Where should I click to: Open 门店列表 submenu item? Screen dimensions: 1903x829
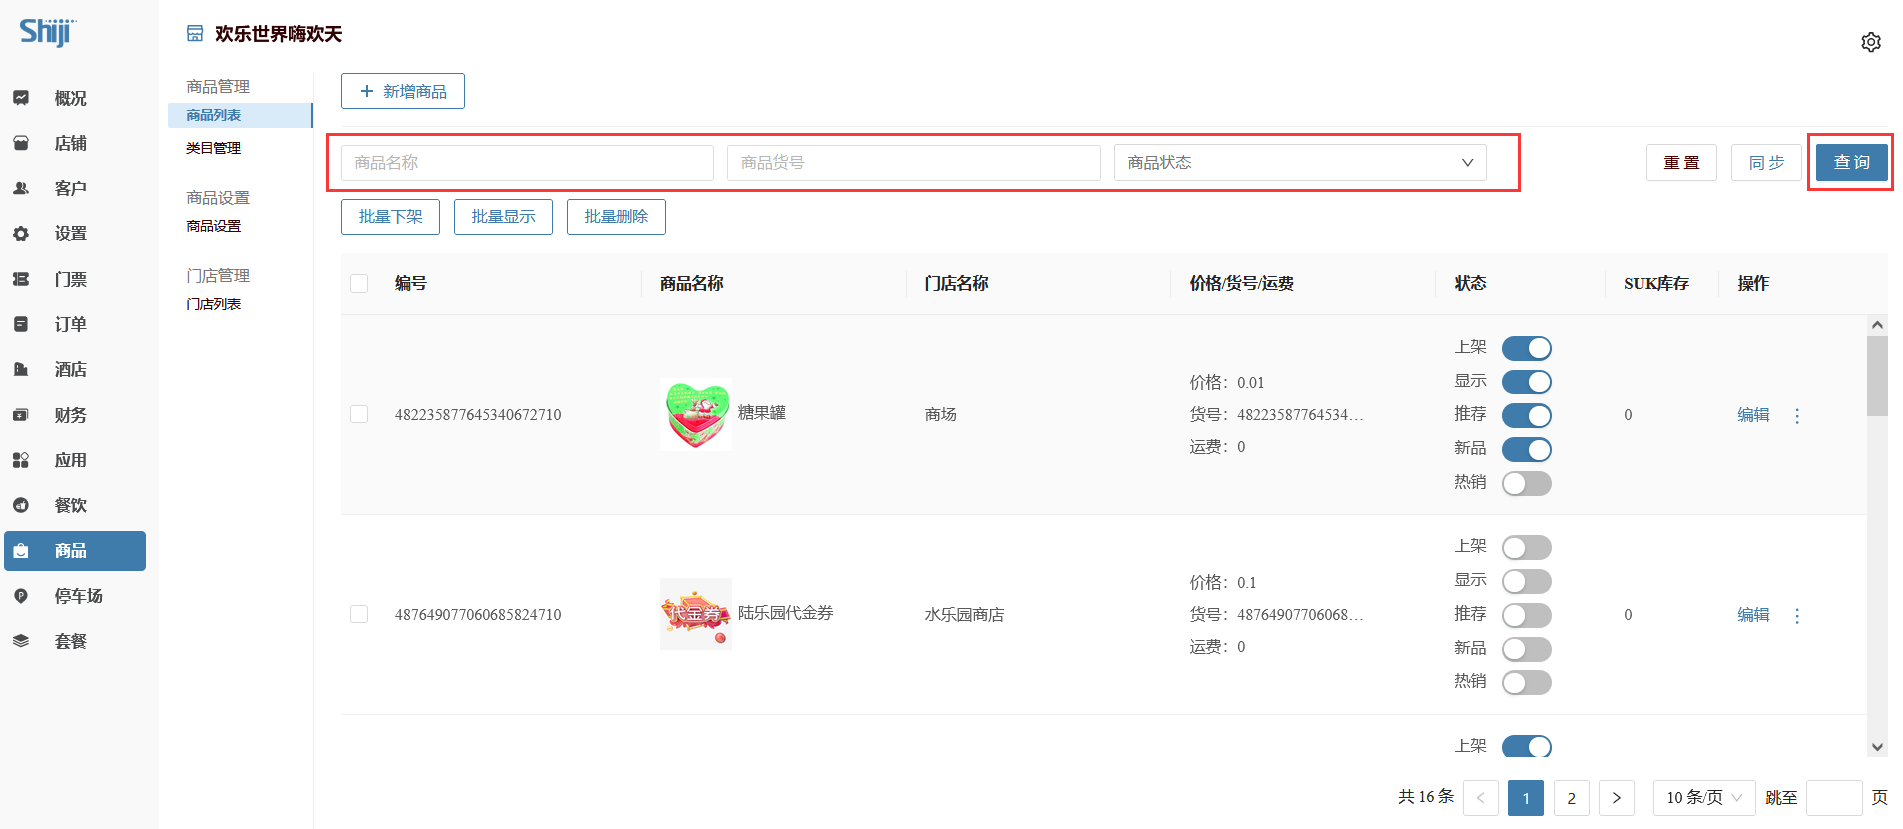213,304
